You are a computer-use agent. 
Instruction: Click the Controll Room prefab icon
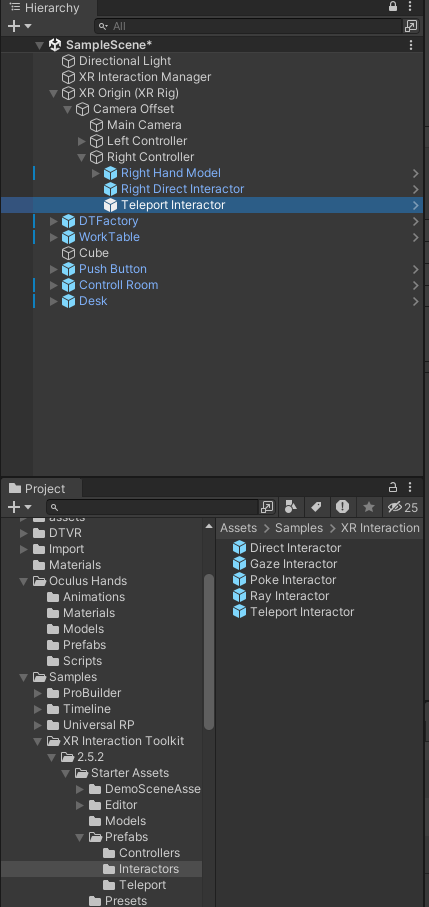pyautogui.click(x=69, y=285)
